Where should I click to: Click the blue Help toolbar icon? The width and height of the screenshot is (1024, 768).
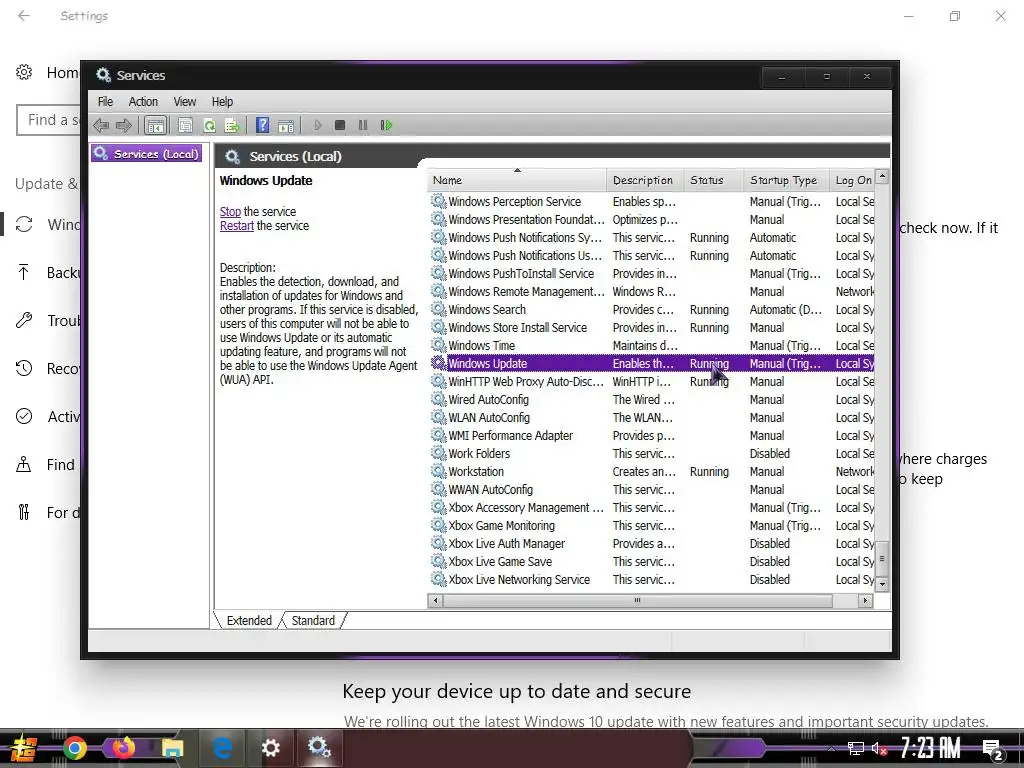(x=262, y=125)
